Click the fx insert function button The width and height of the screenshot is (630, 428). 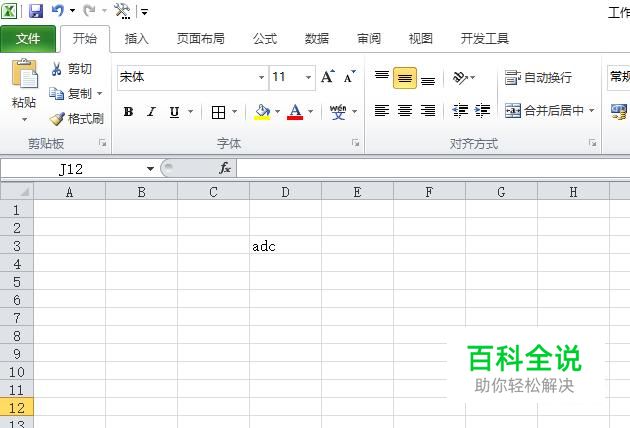[x=225, y=168]
